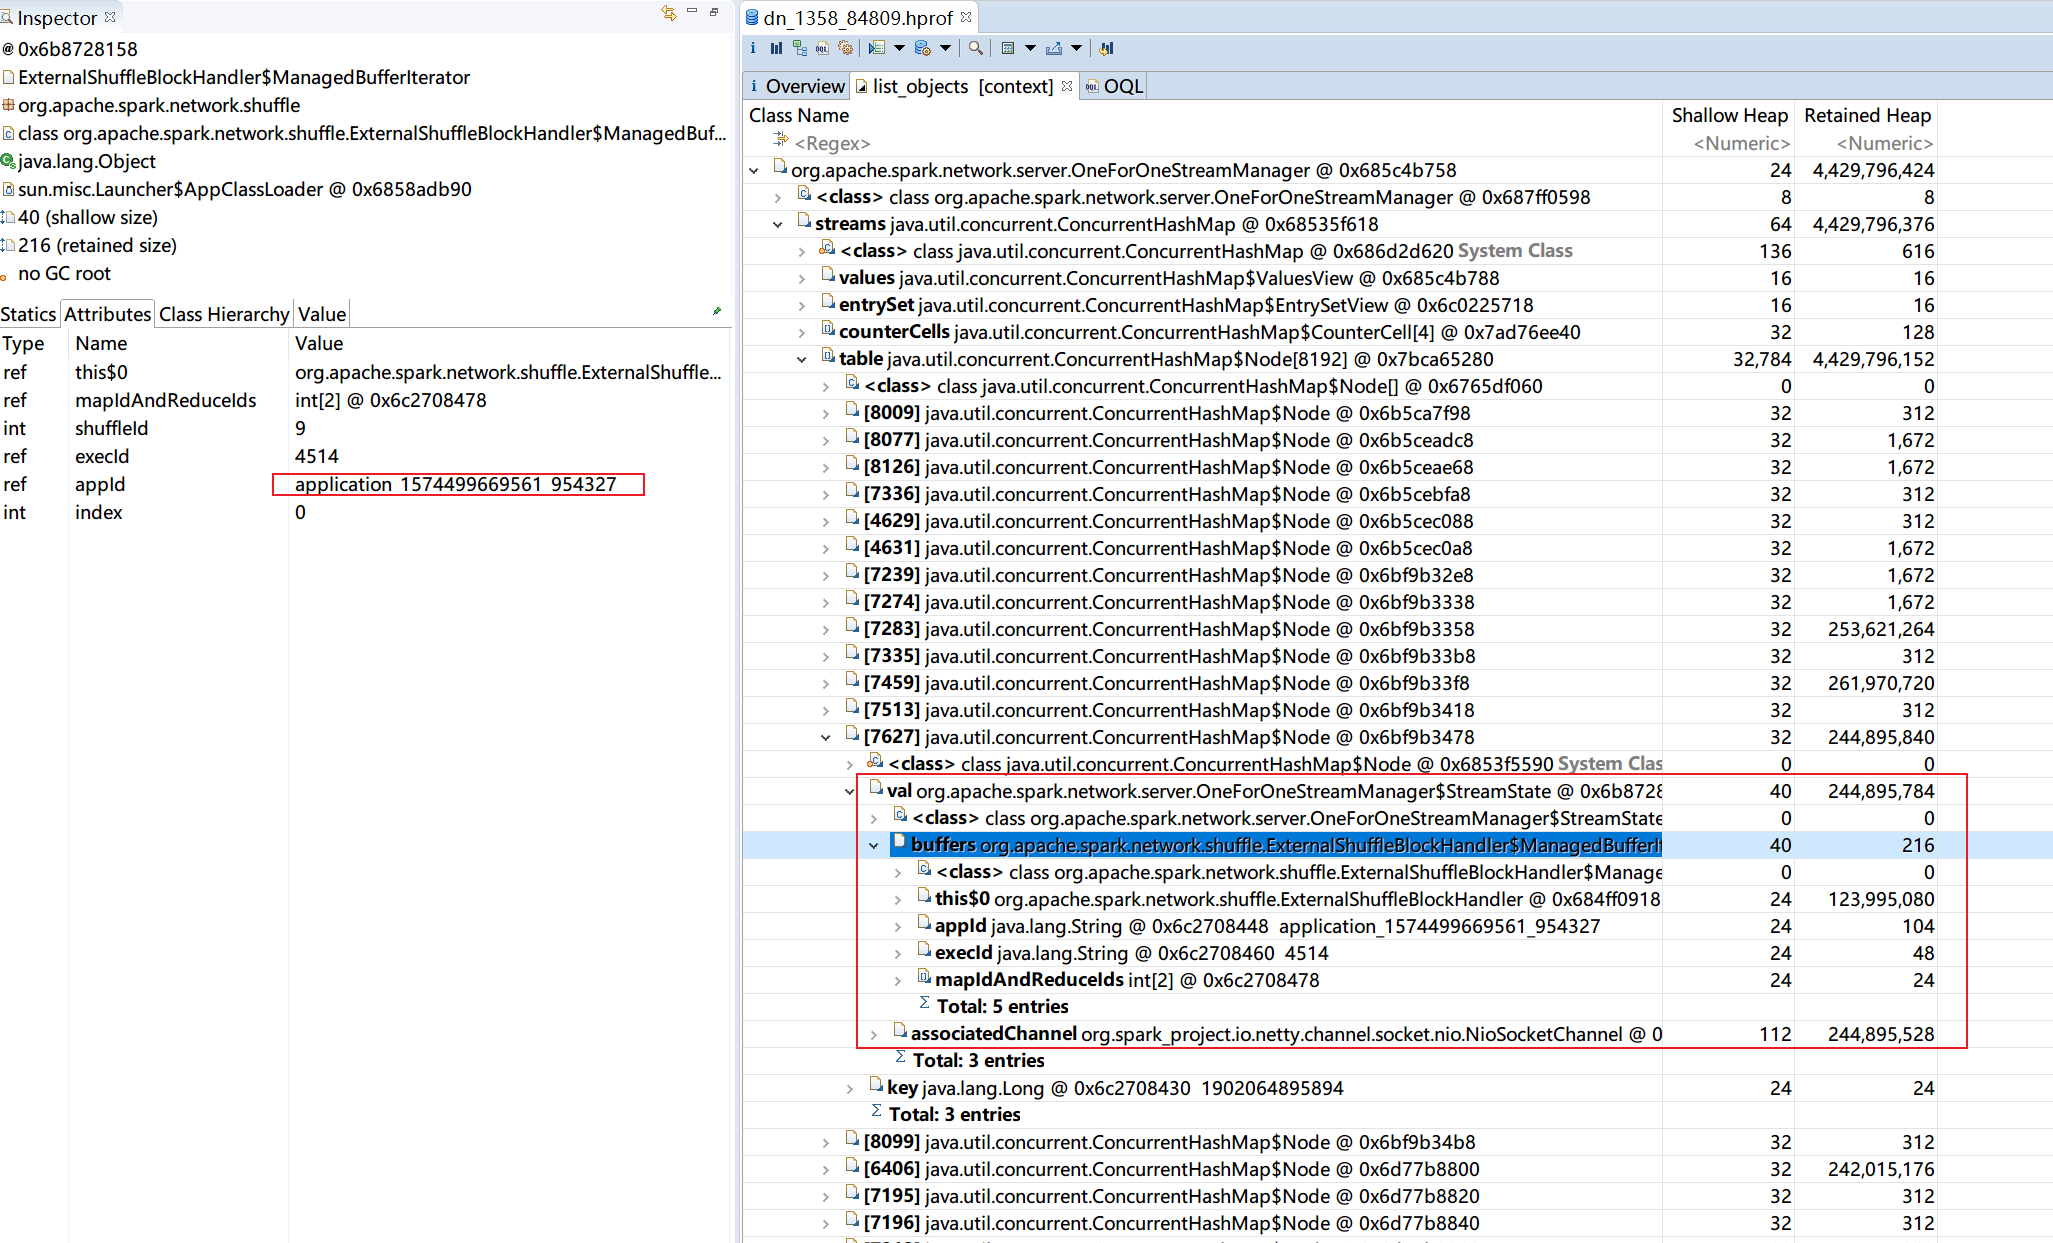Switch to the Overview tab

[x=804, y=86]
